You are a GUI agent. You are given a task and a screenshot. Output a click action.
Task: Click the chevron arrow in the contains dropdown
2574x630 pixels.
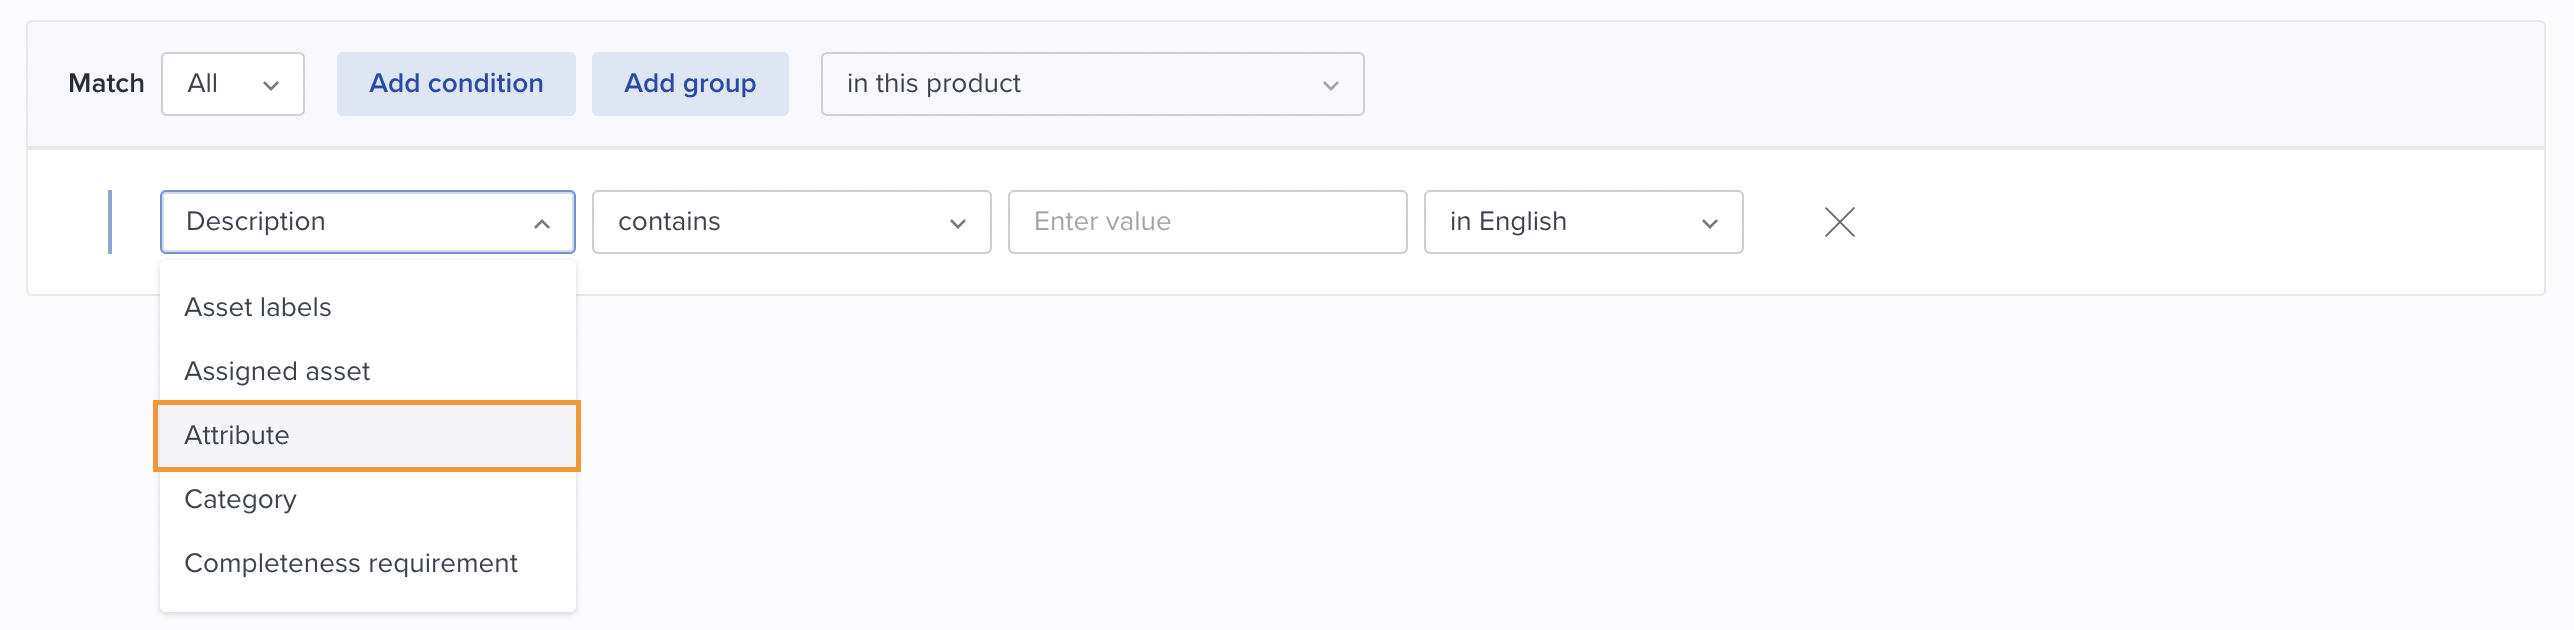957,223
